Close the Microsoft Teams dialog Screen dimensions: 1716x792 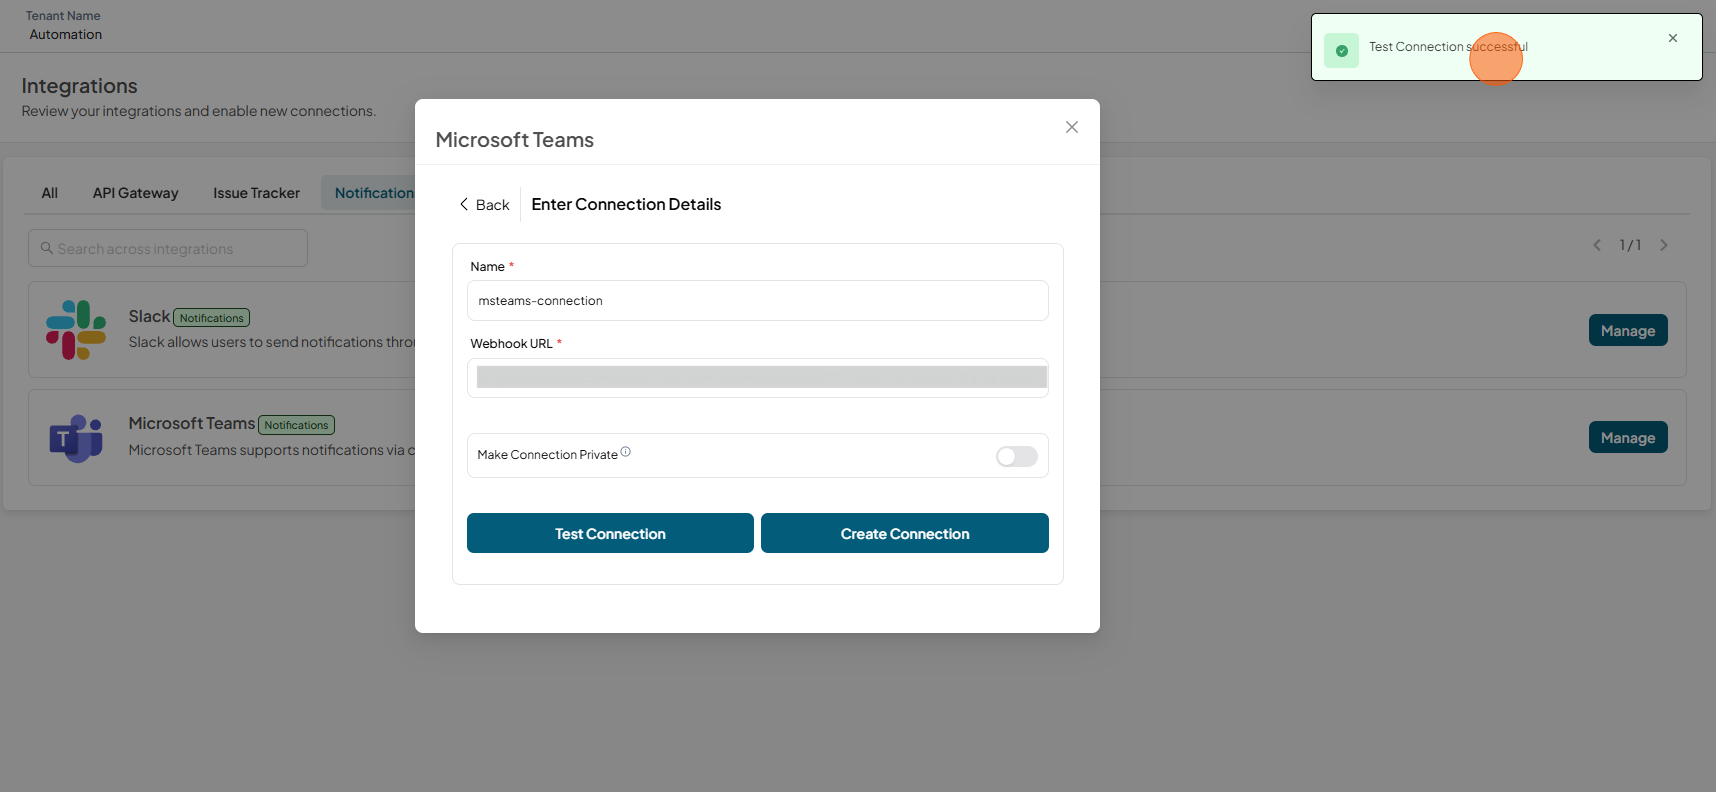tap(1072, 127)
